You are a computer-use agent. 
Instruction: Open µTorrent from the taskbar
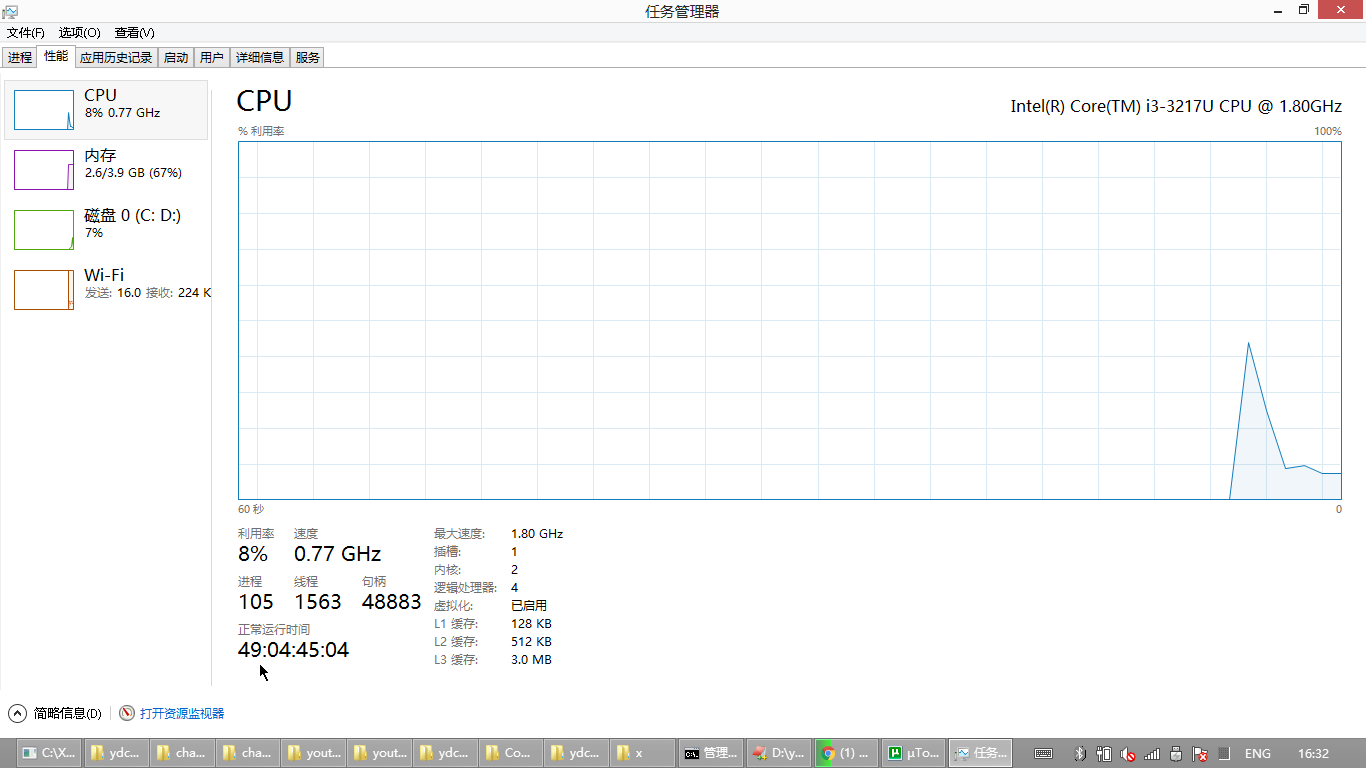pos(912,752)
